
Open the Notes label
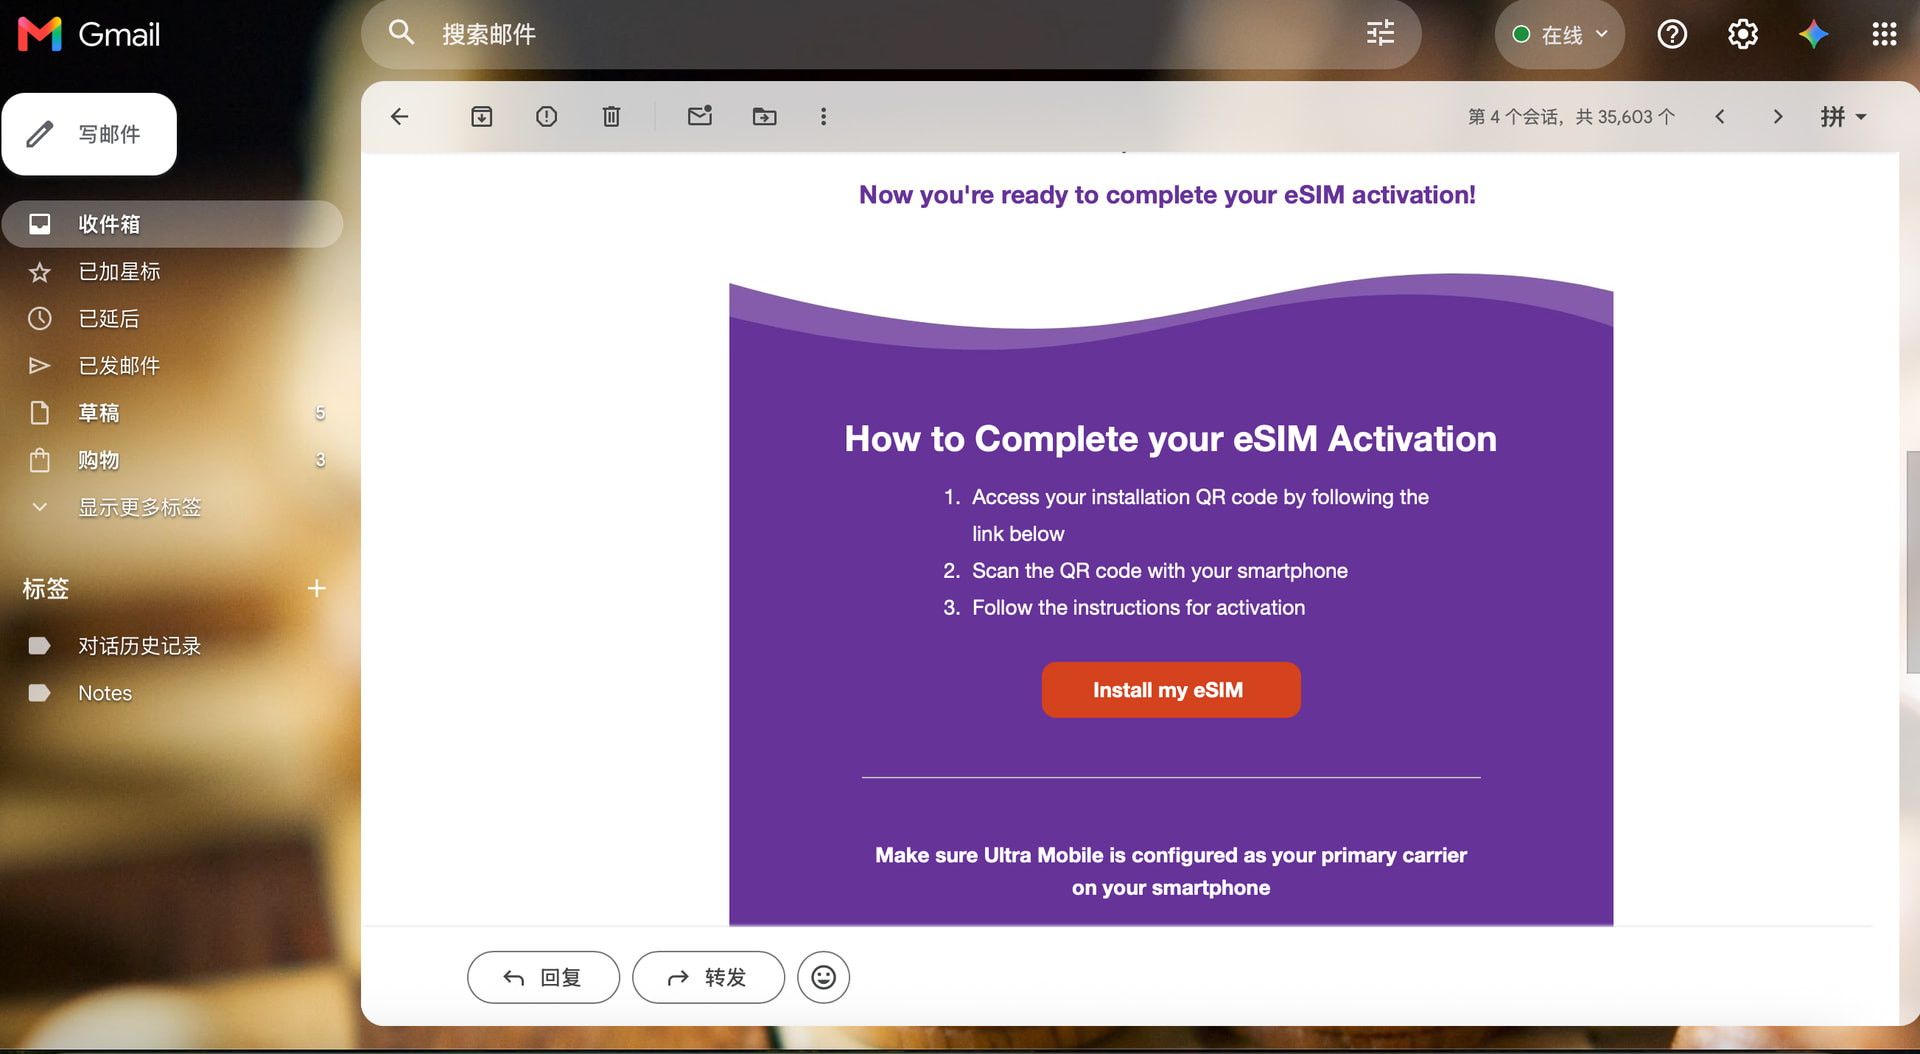172,693
